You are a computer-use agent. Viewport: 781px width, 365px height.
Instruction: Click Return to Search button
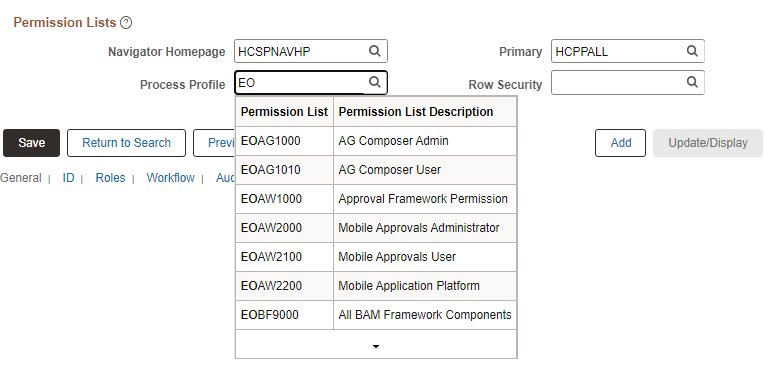(x=127, y=143)
